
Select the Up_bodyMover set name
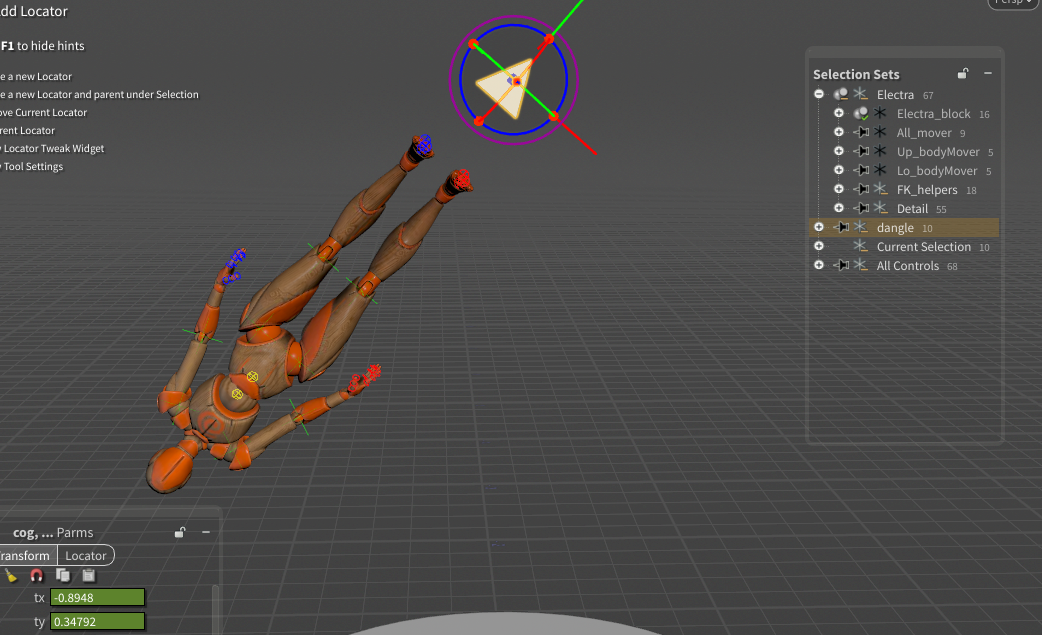(938, 152)
